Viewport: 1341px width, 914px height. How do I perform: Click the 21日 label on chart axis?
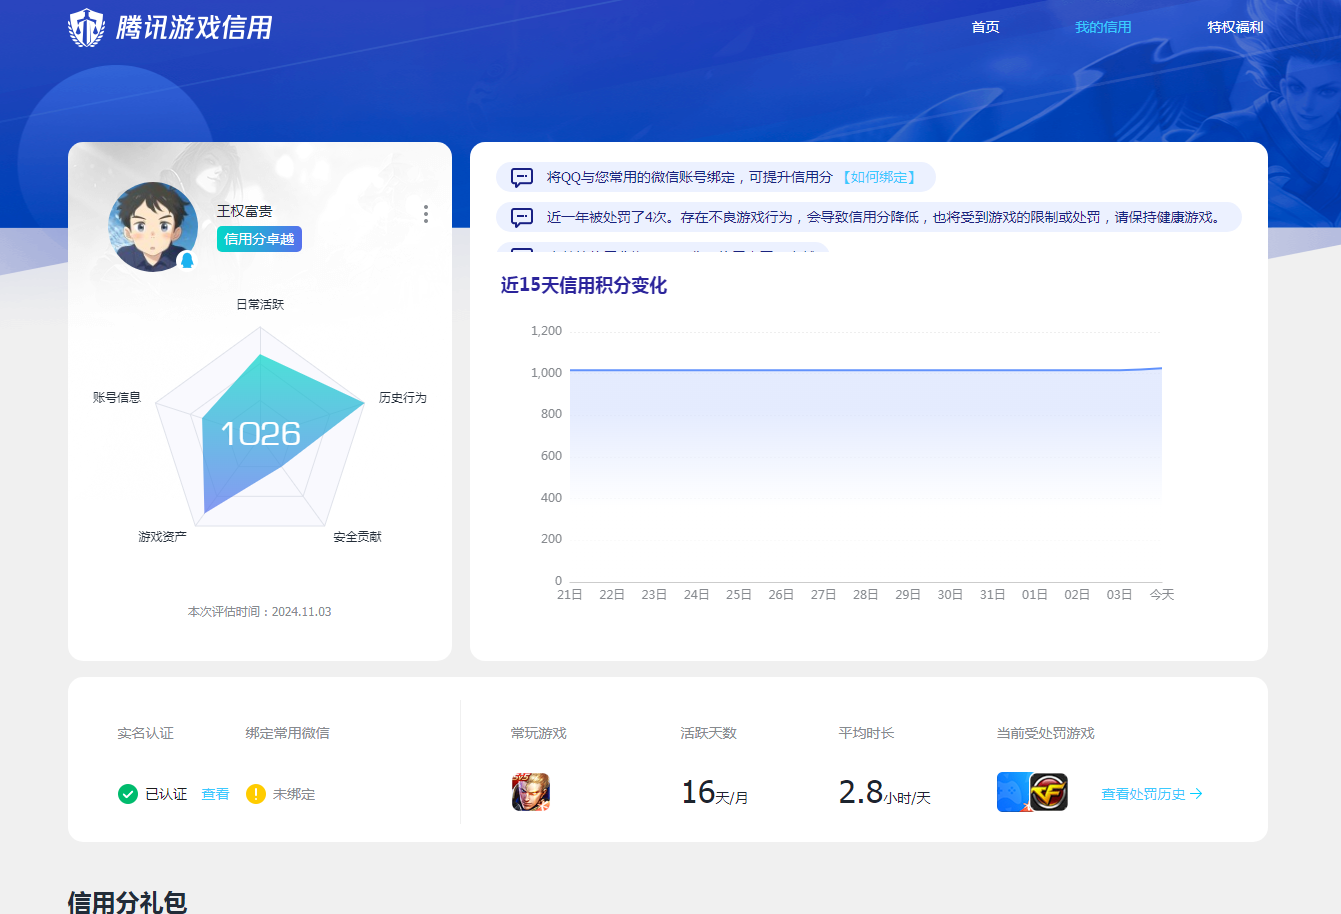point(570,594)
